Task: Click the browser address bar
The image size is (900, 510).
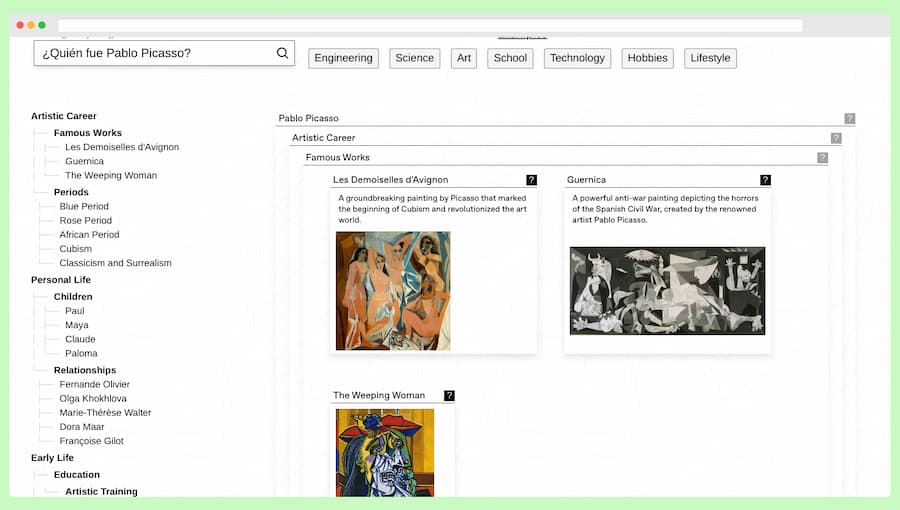Action: (x=430, y=25)
